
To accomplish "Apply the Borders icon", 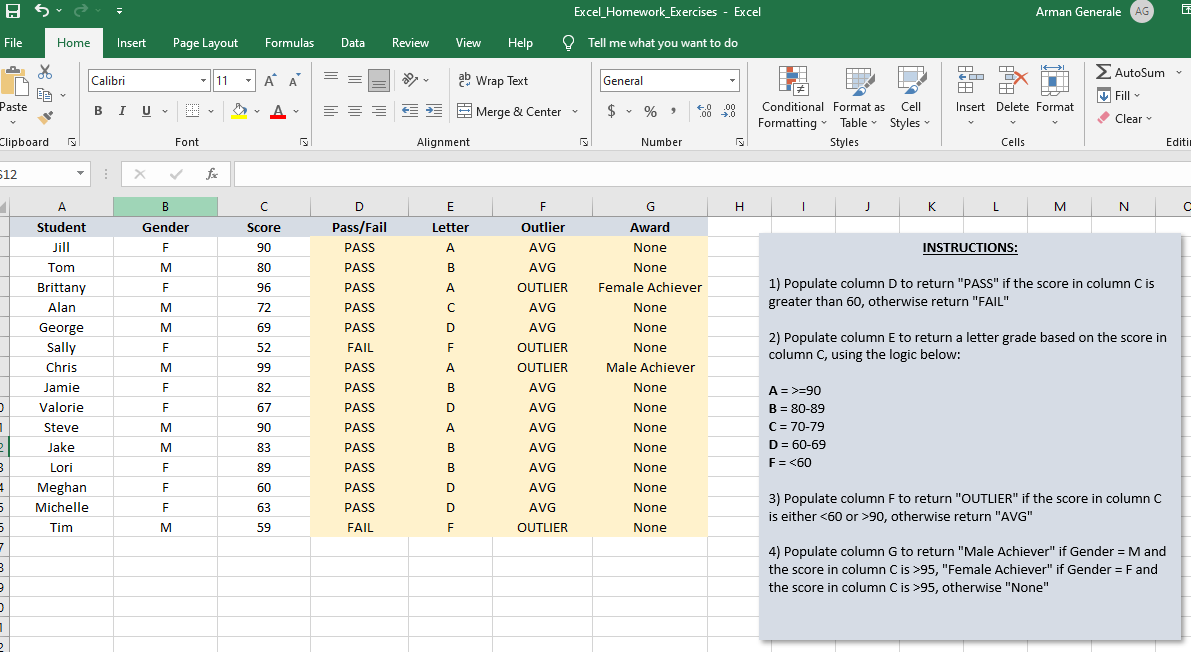I will [x=193, y=111].
